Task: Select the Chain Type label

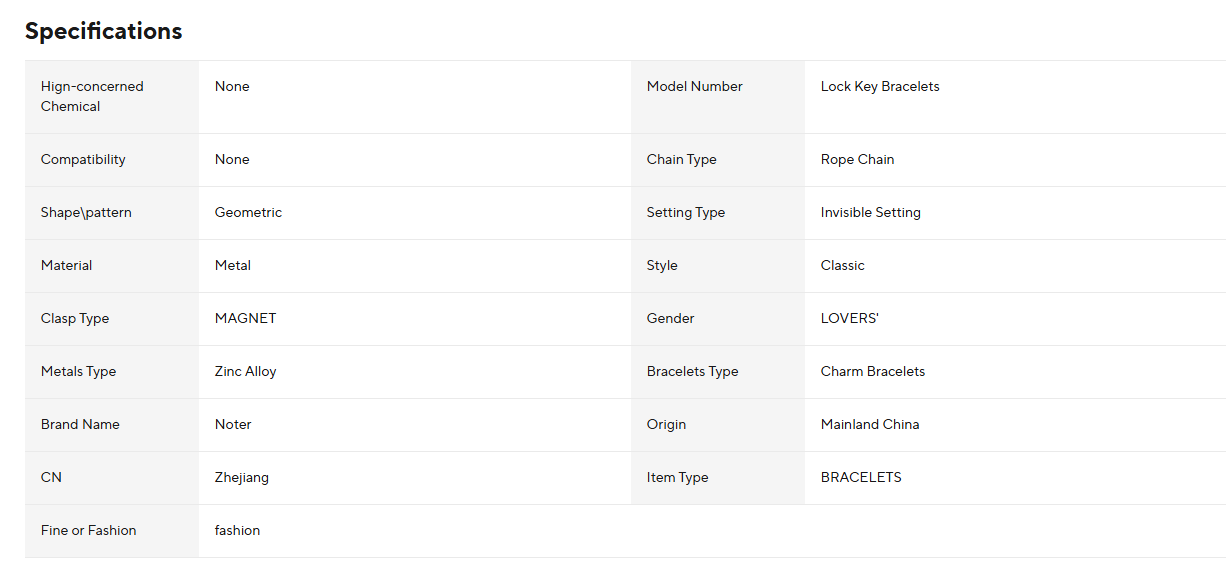Action: 682,160
